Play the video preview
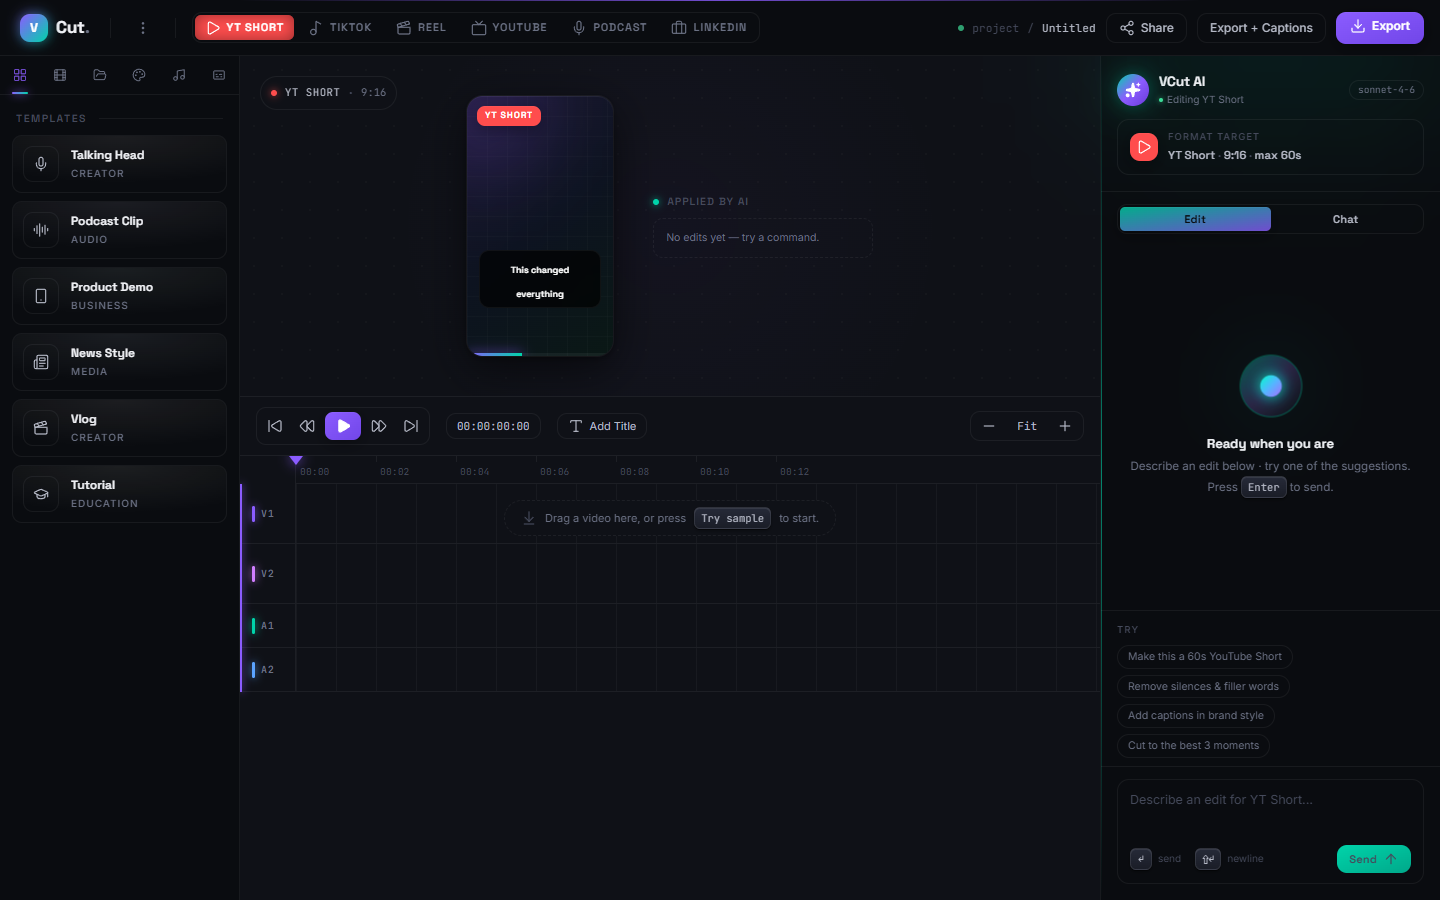Screen dimensions: 1440x900 pyautogui.click(x=343, y=426)
